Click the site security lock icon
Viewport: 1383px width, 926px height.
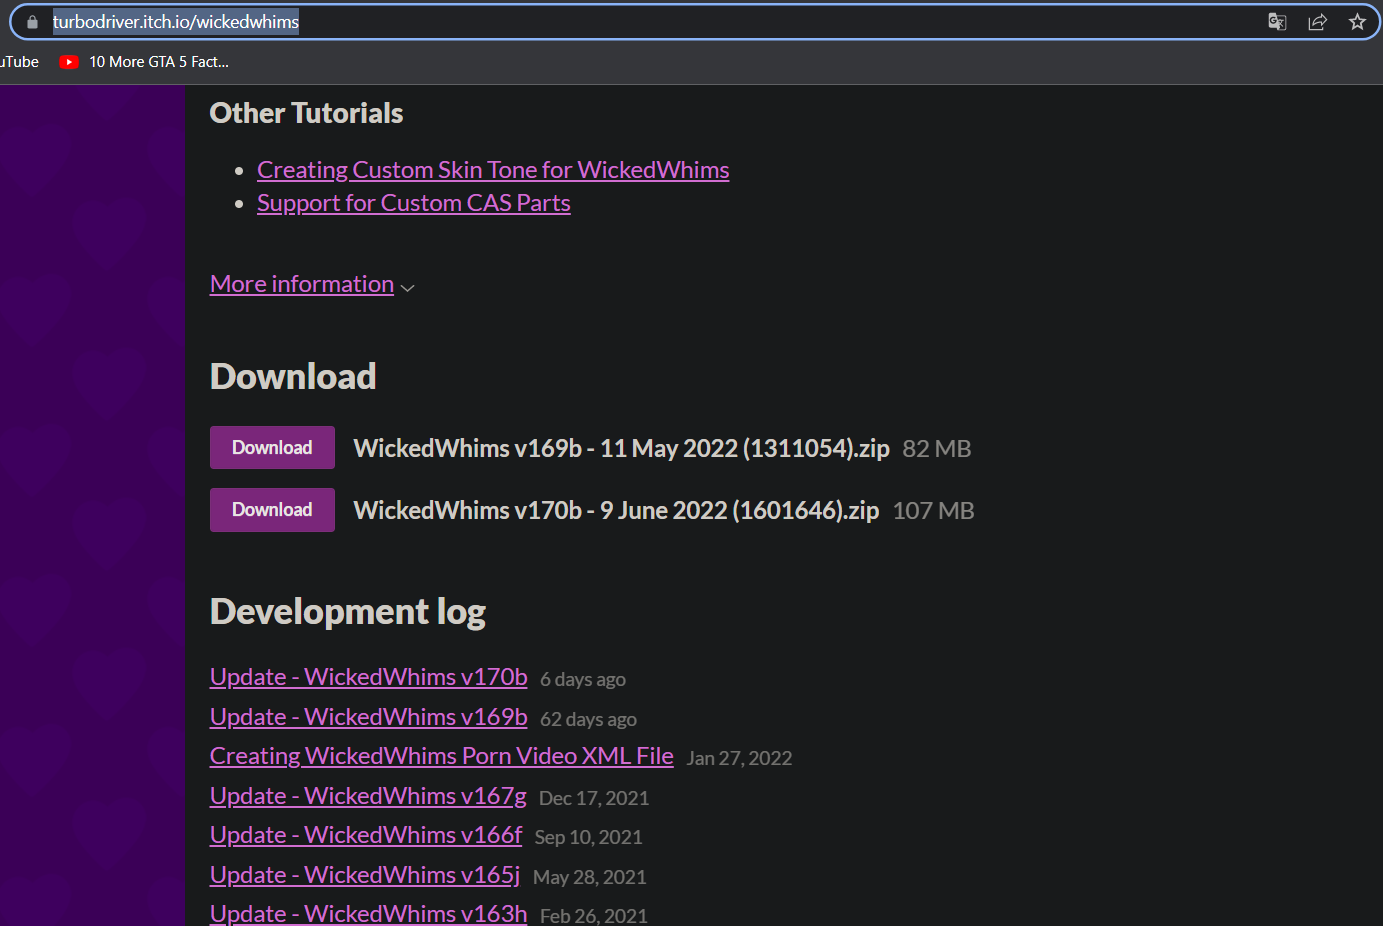(32, 22)
